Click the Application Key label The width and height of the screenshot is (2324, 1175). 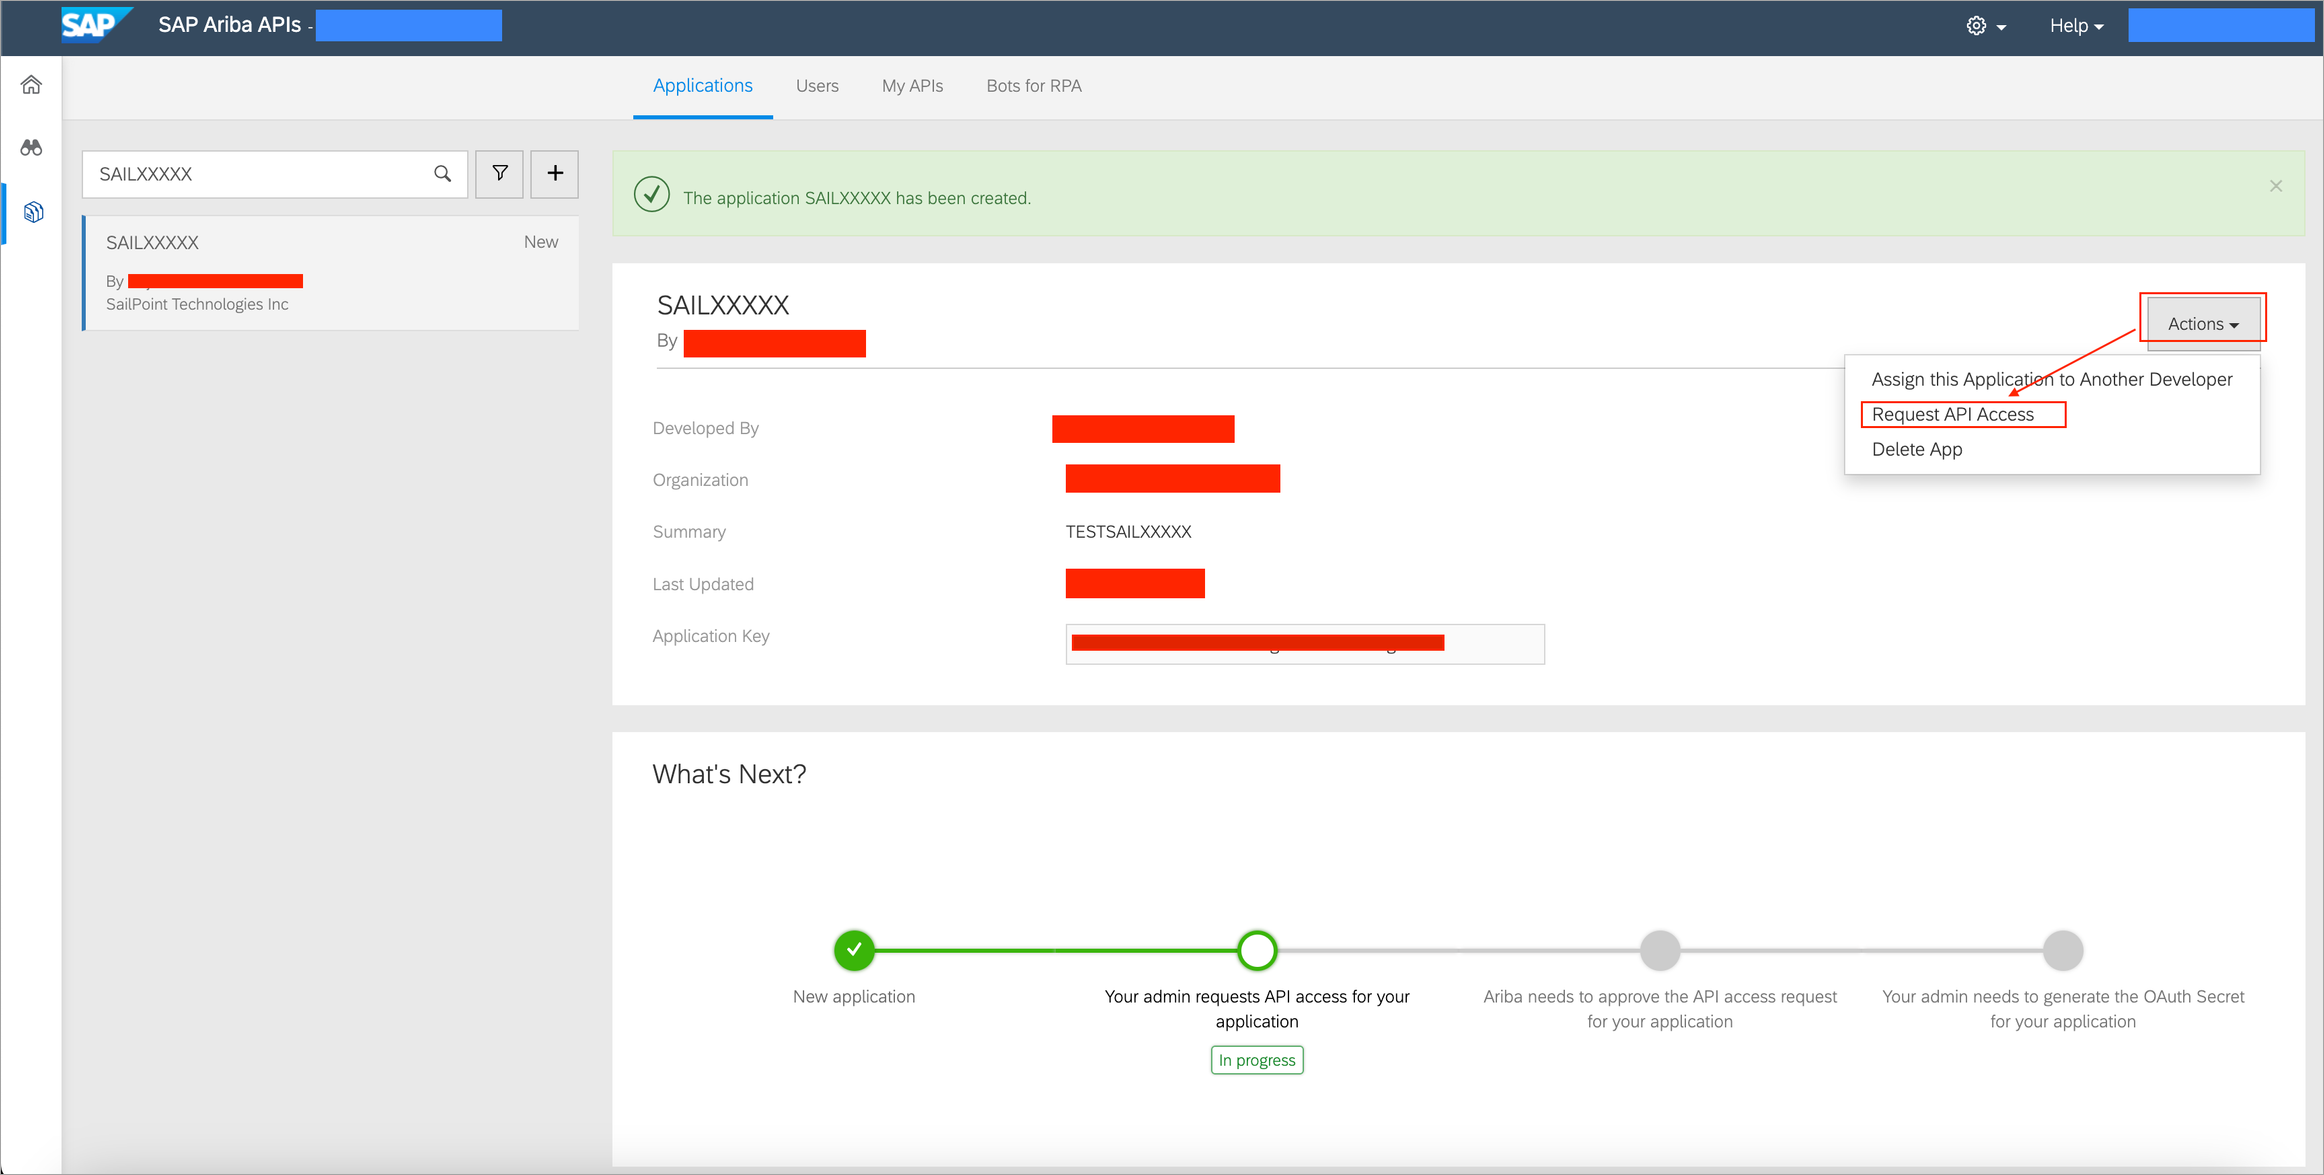(711, 636)
